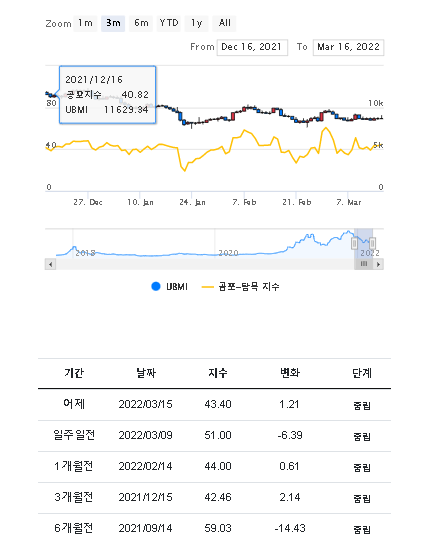The width and height of the screenshot is (446, 539).
Task: Click the date 2022/02/14
Action: 145,466
